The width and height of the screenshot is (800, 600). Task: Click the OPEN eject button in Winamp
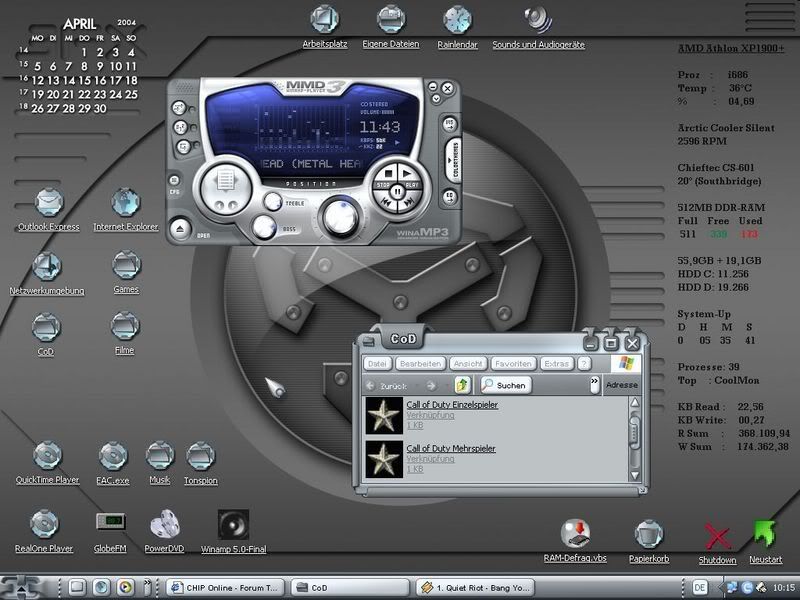[180, 229]
